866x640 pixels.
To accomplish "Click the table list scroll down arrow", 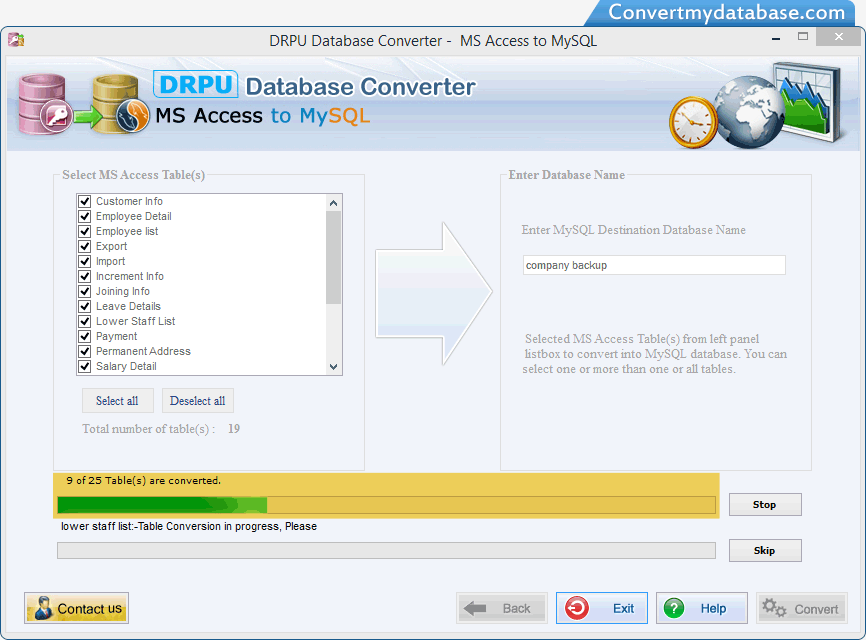I will tap(333, 367).
